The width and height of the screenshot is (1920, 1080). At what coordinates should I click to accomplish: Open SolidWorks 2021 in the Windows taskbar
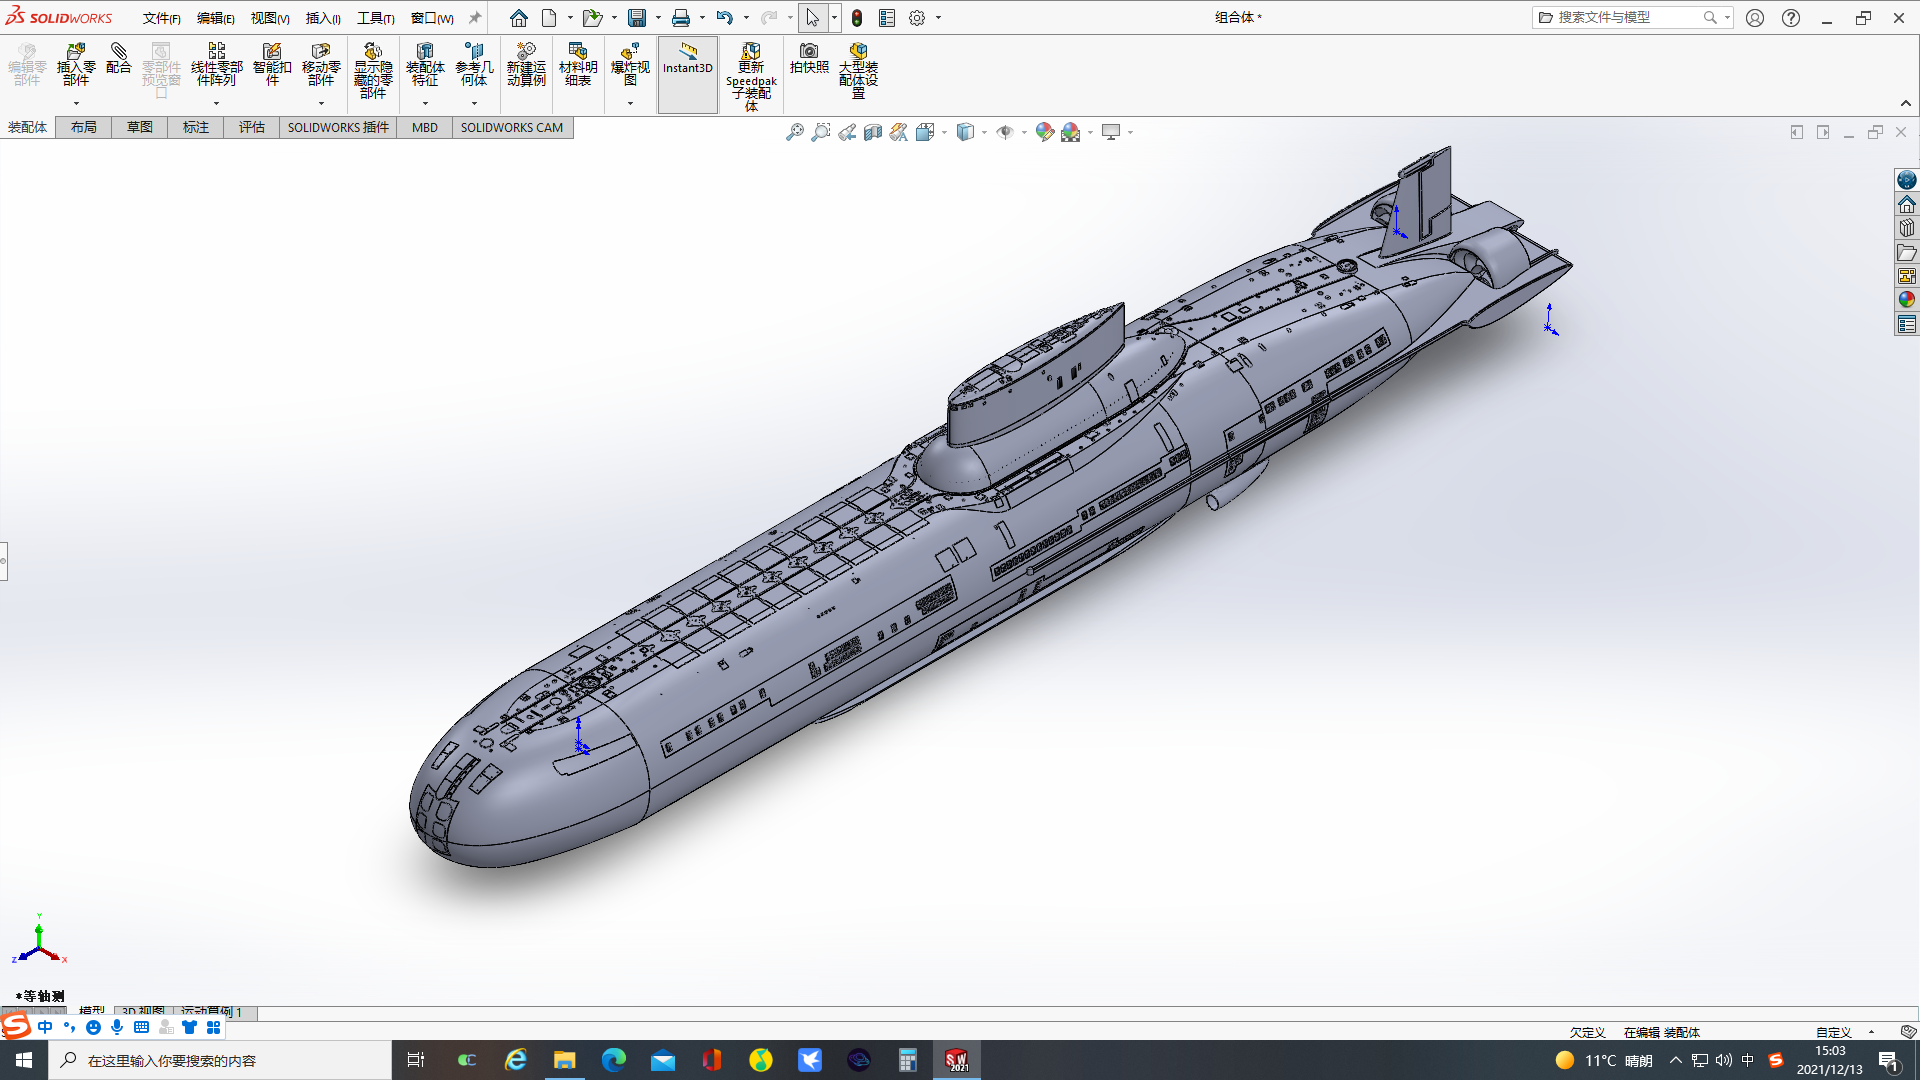pos(956,1060)
